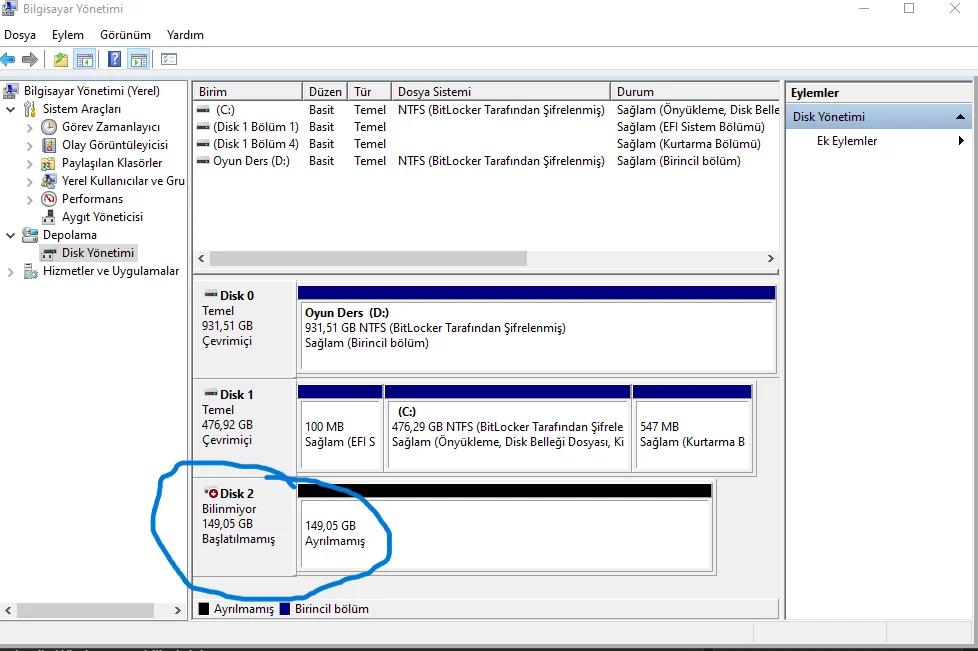
Task: Open the Görünüm menu
Action: 125,35
